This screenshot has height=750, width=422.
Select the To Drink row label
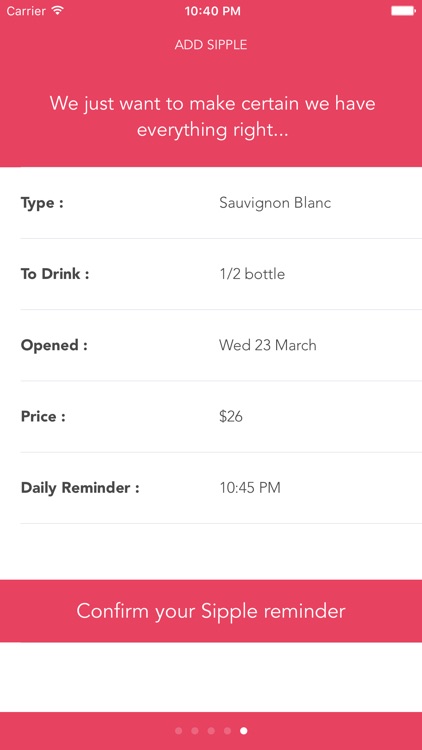[55, 274]
